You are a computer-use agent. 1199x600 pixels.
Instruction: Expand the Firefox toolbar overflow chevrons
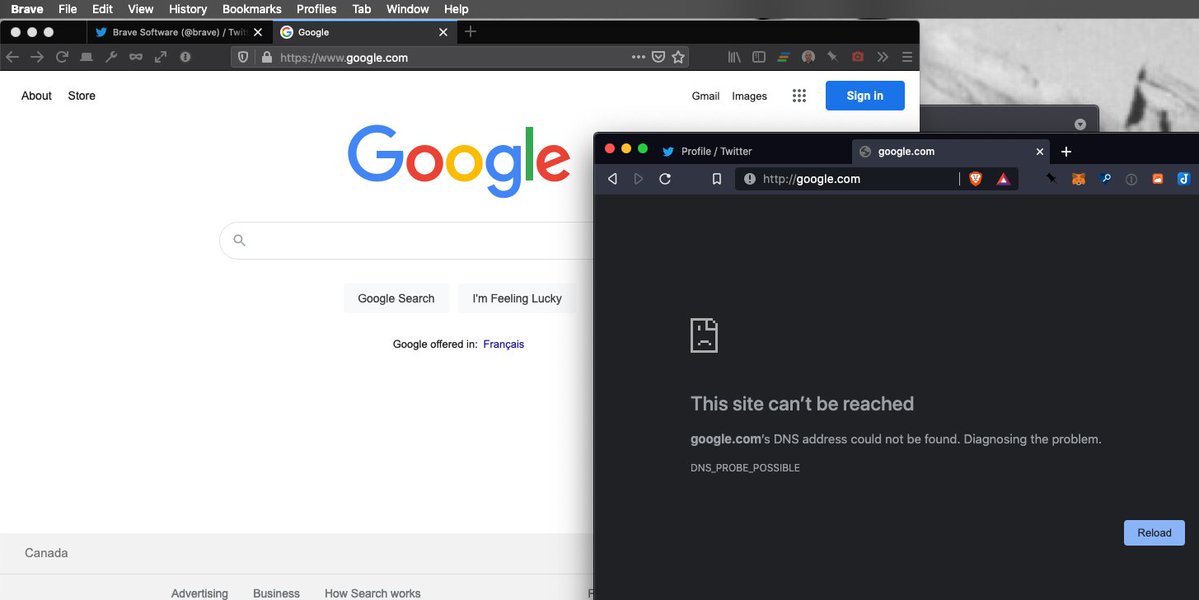pyautogui.click(x=882, y=57)
